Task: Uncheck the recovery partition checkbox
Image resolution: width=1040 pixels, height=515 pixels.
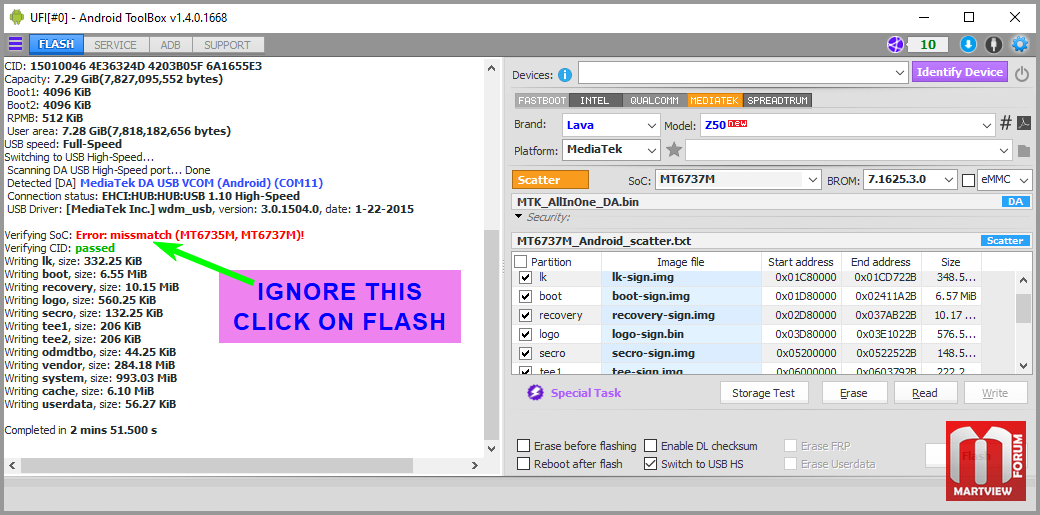Action: [526, 315]
